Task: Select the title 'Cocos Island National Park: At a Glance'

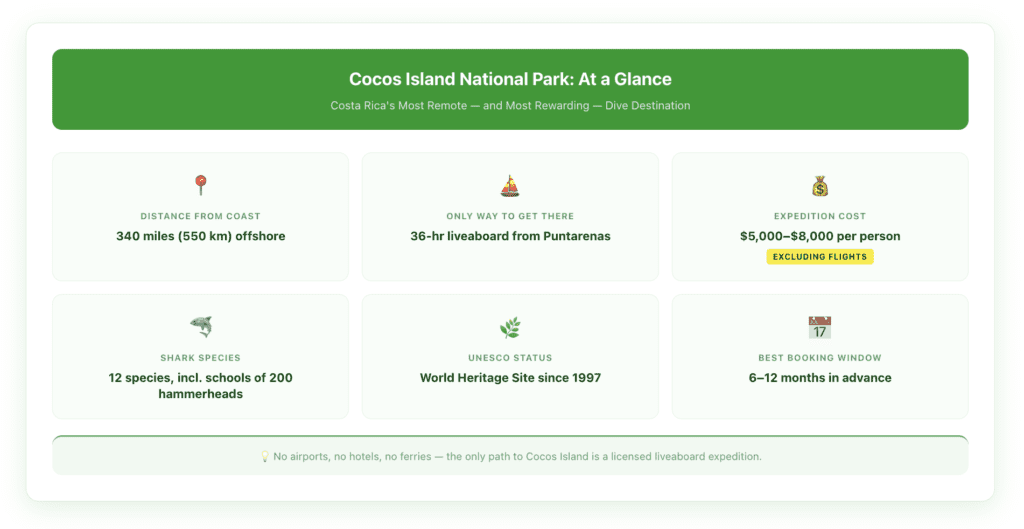Action: point(510,79)
